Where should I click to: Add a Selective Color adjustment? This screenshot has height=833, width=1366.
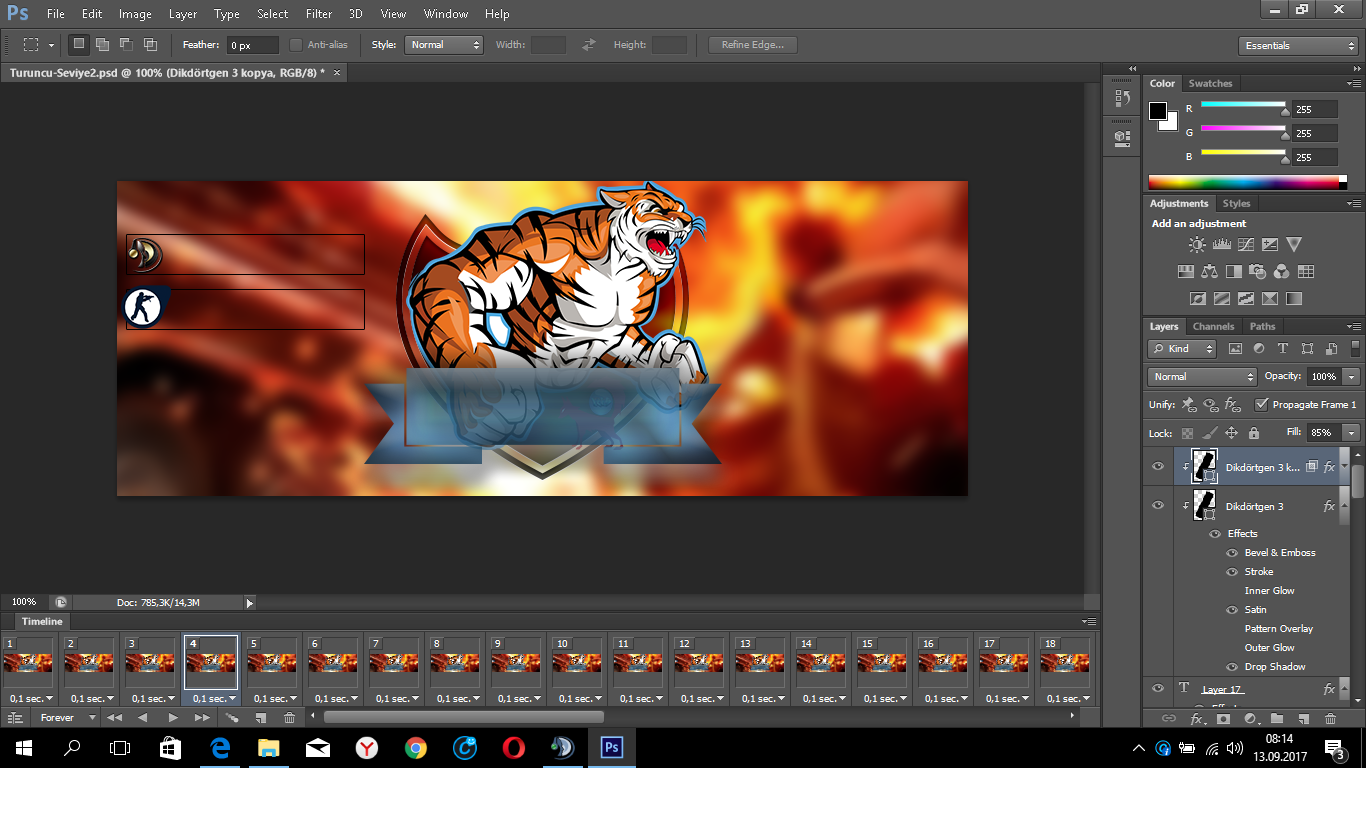coord(1270,298)
